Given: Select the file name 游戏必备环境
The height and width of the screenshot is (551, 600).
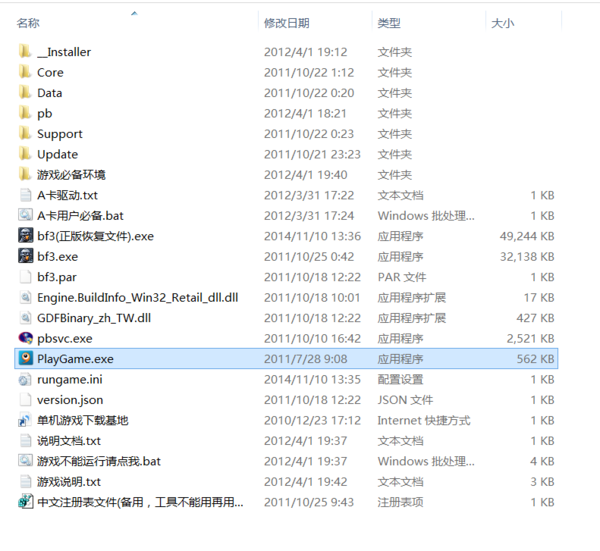Looking at the screenshot, I should pyautogui.click(x=71, y=175).
